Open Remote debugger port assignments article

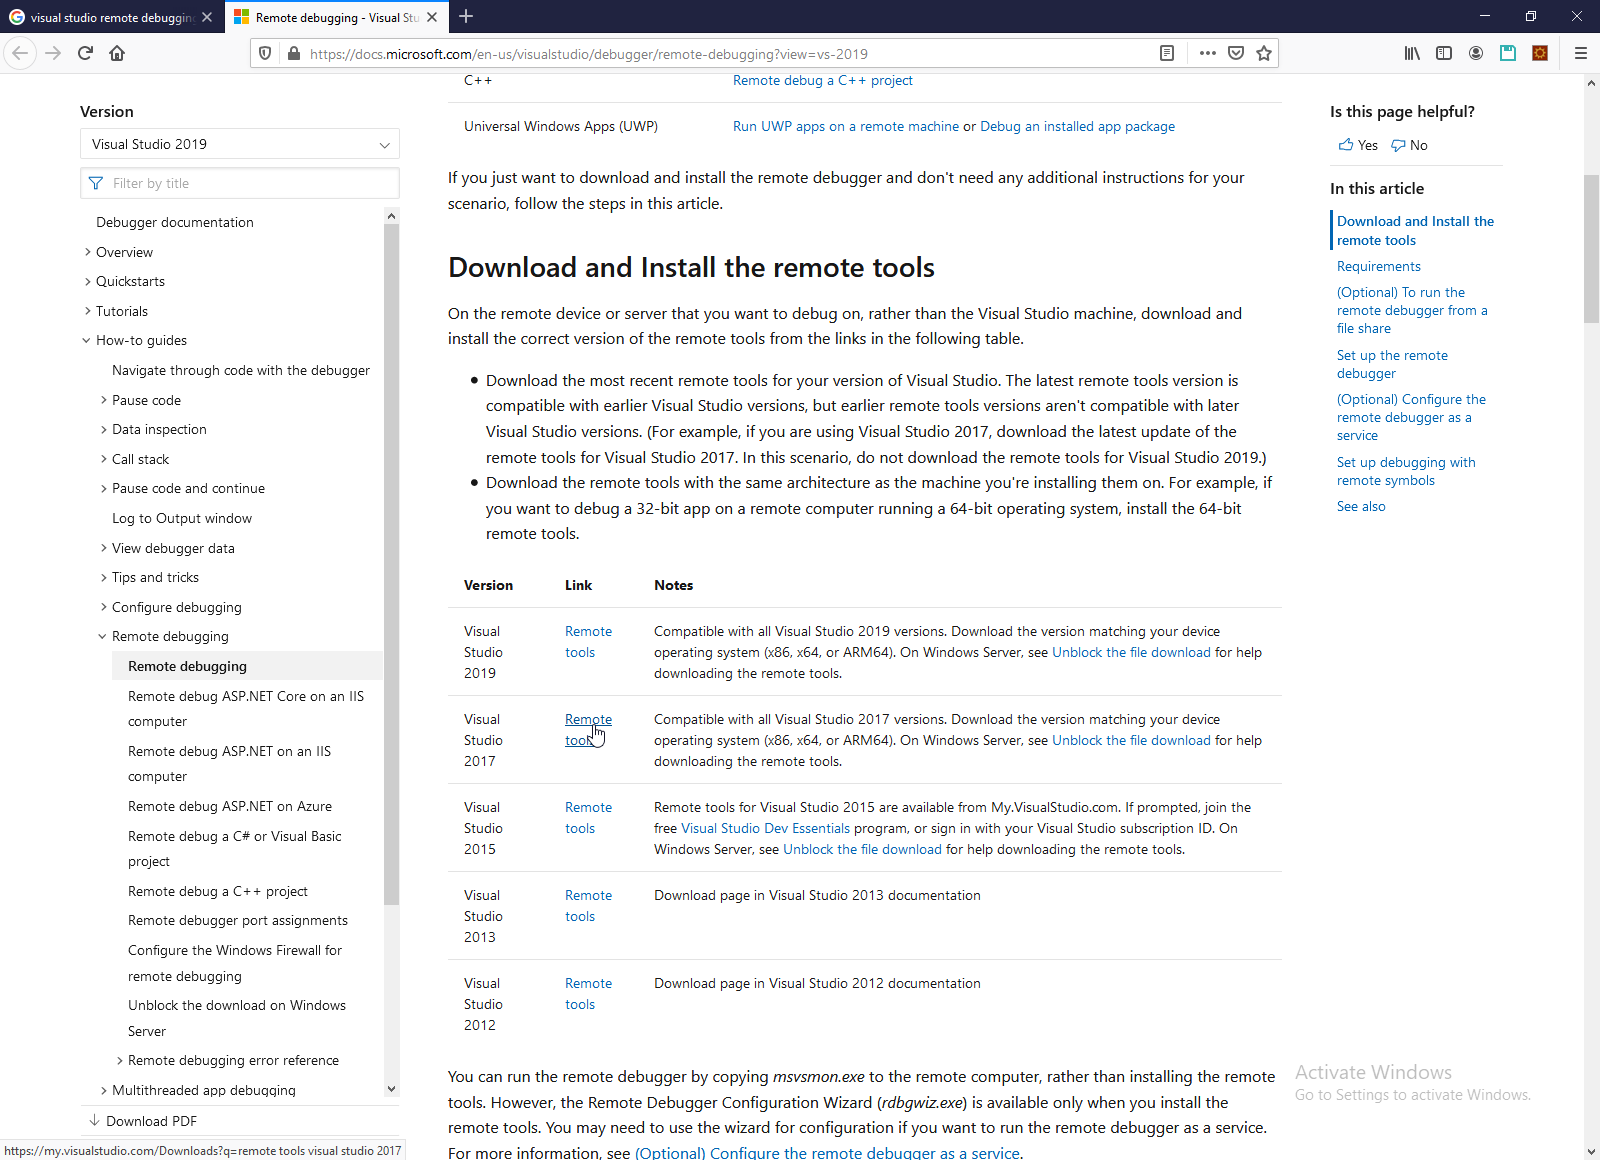click(x=238, y=920)
